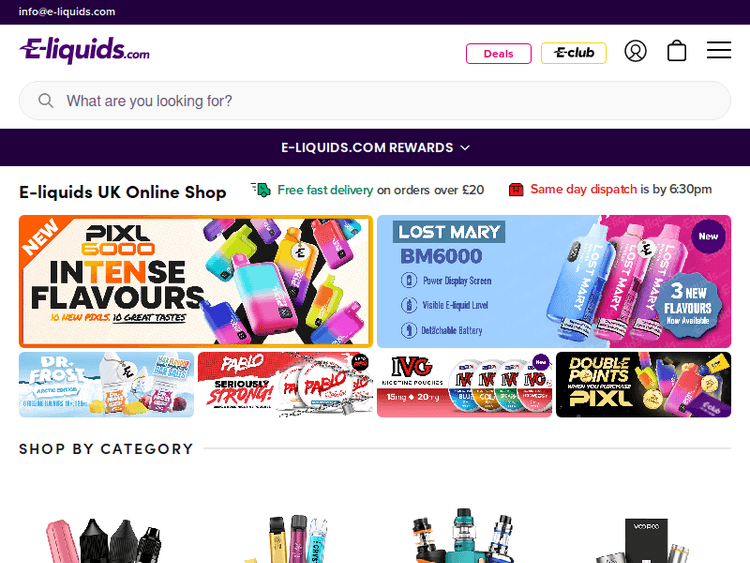750x563 pixels.
Task: Open the Pablo Seriously Strong banner
Action: pos(285,385)
